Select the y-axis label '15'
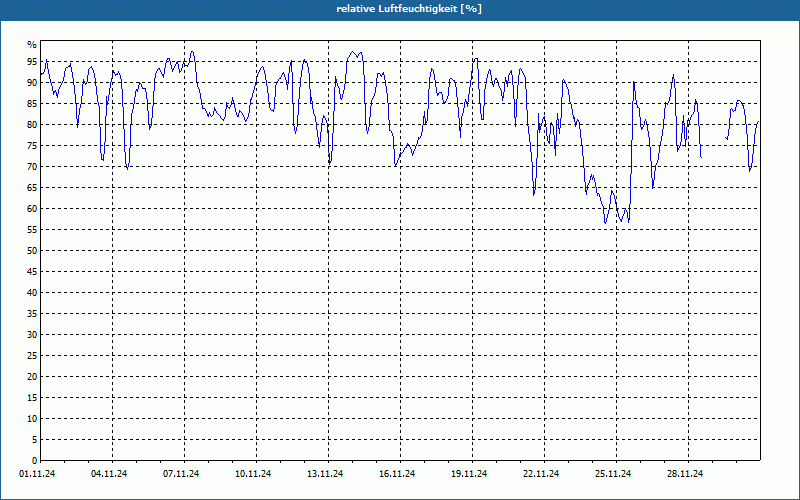 pos(32,397)
